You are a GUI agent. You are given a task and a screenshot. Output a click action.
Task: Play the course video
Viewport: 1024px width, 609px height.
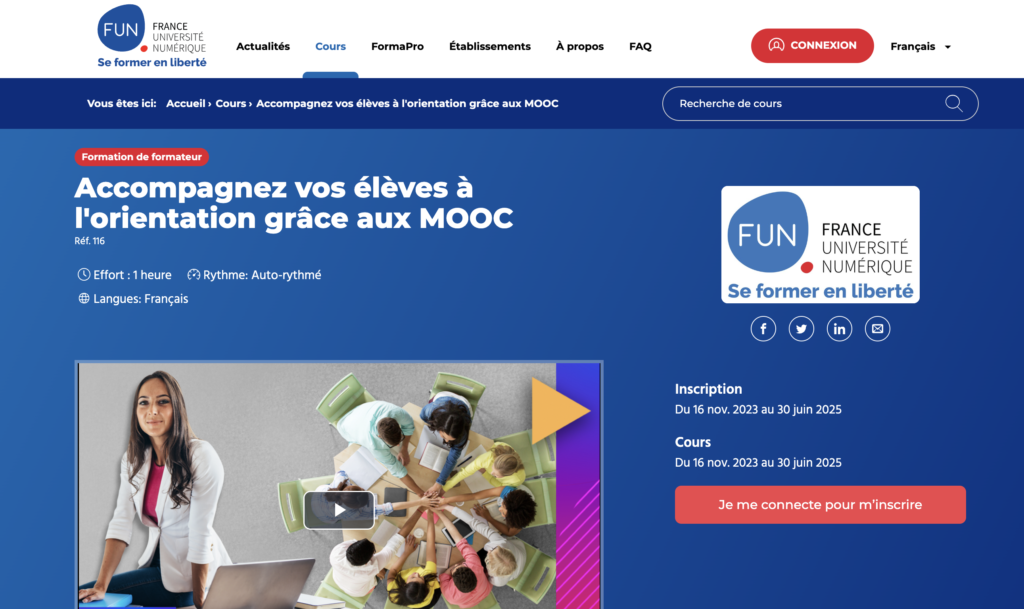pos(339,510)
